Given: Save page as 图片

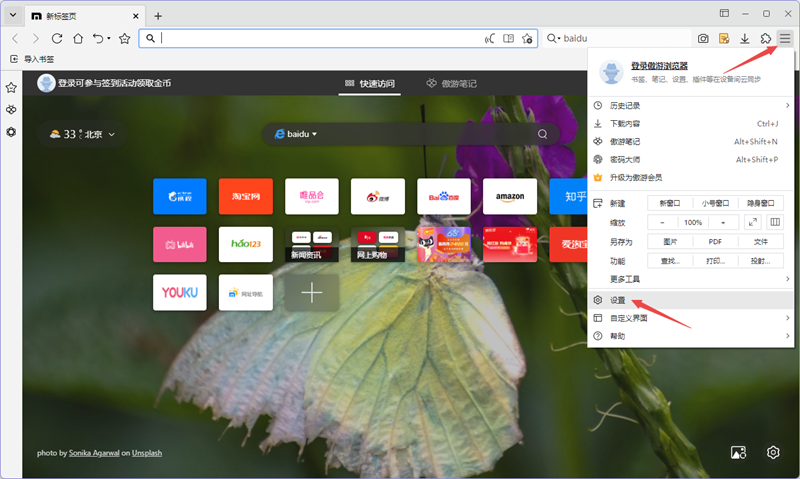Looking at the screenshot, I should click(x=670, y=242).
